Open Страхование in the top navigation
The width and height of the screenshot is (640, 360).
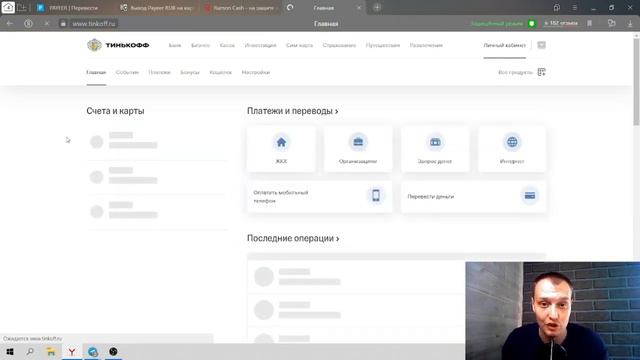[x=339, y=45]
